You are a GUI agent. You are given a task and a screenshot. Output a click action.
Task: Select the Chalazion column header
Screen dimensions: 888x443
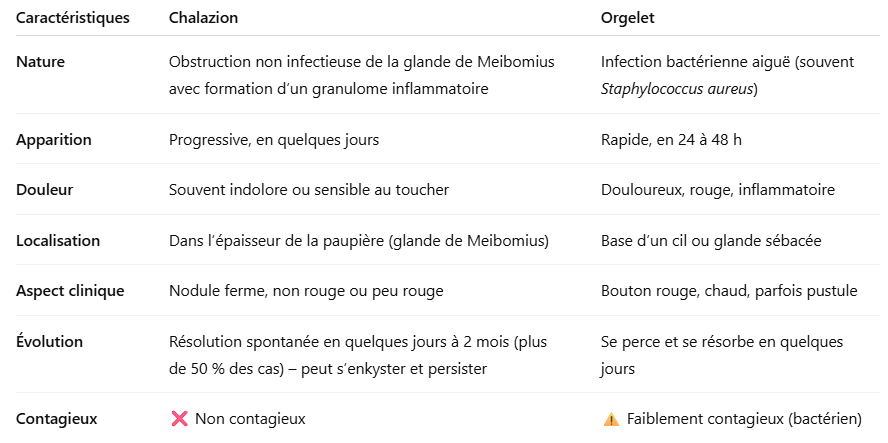(204, 18)
